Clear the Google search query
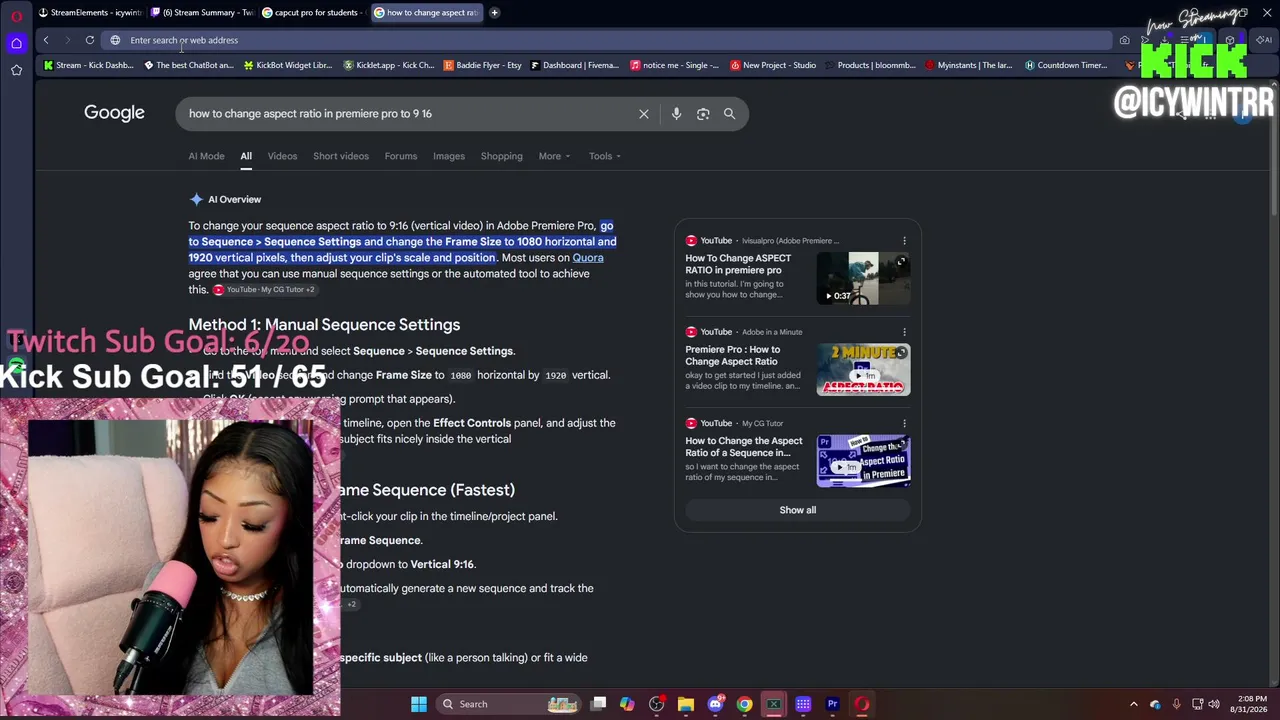1280x720 pixels. point(644,114)
